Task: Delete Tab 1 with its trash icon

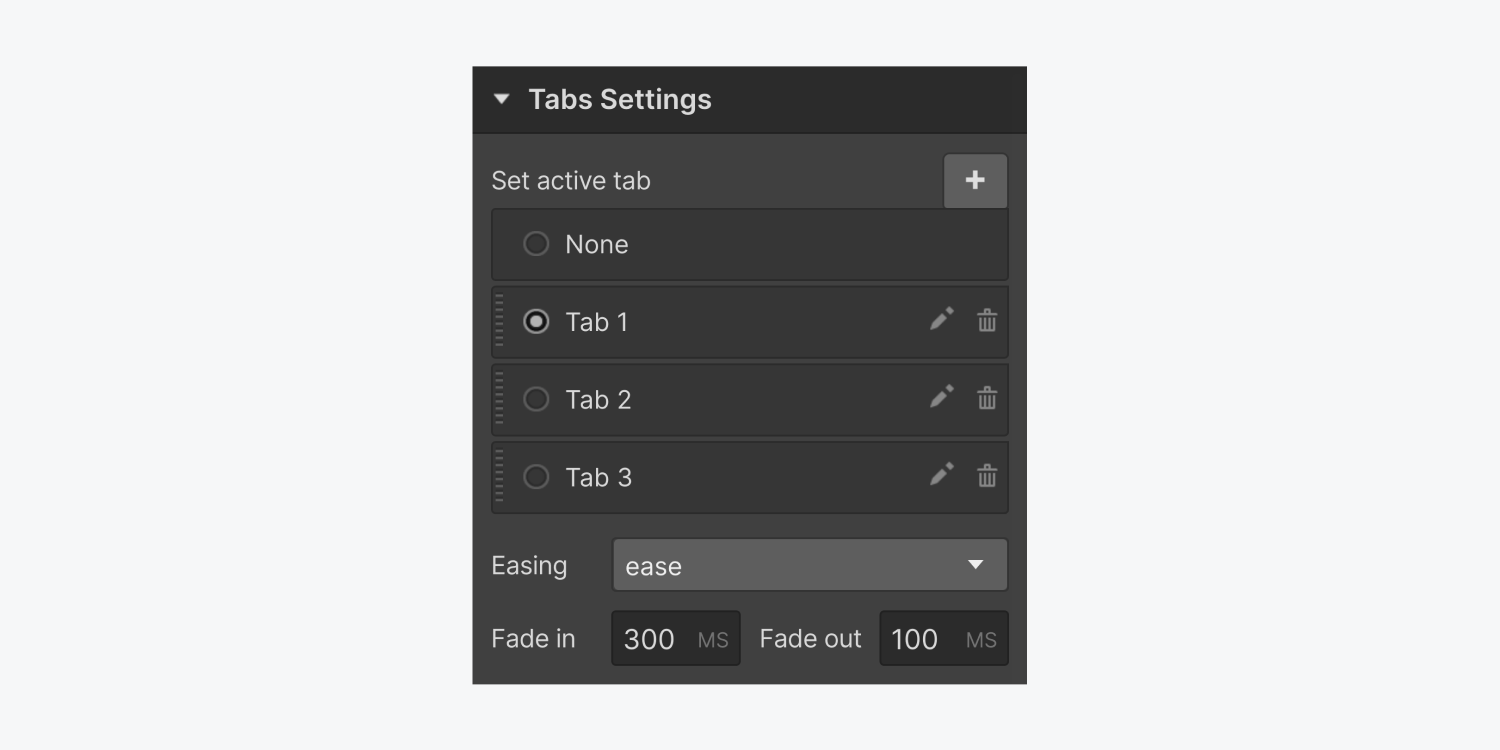Action: 987,321
